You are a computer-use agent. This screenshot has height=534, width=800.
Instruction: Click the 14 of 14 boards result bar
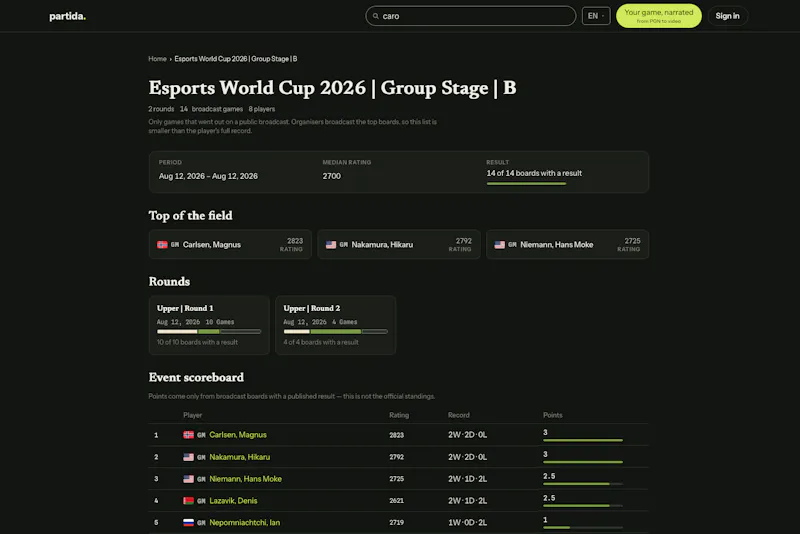click(x=527, y=184)
